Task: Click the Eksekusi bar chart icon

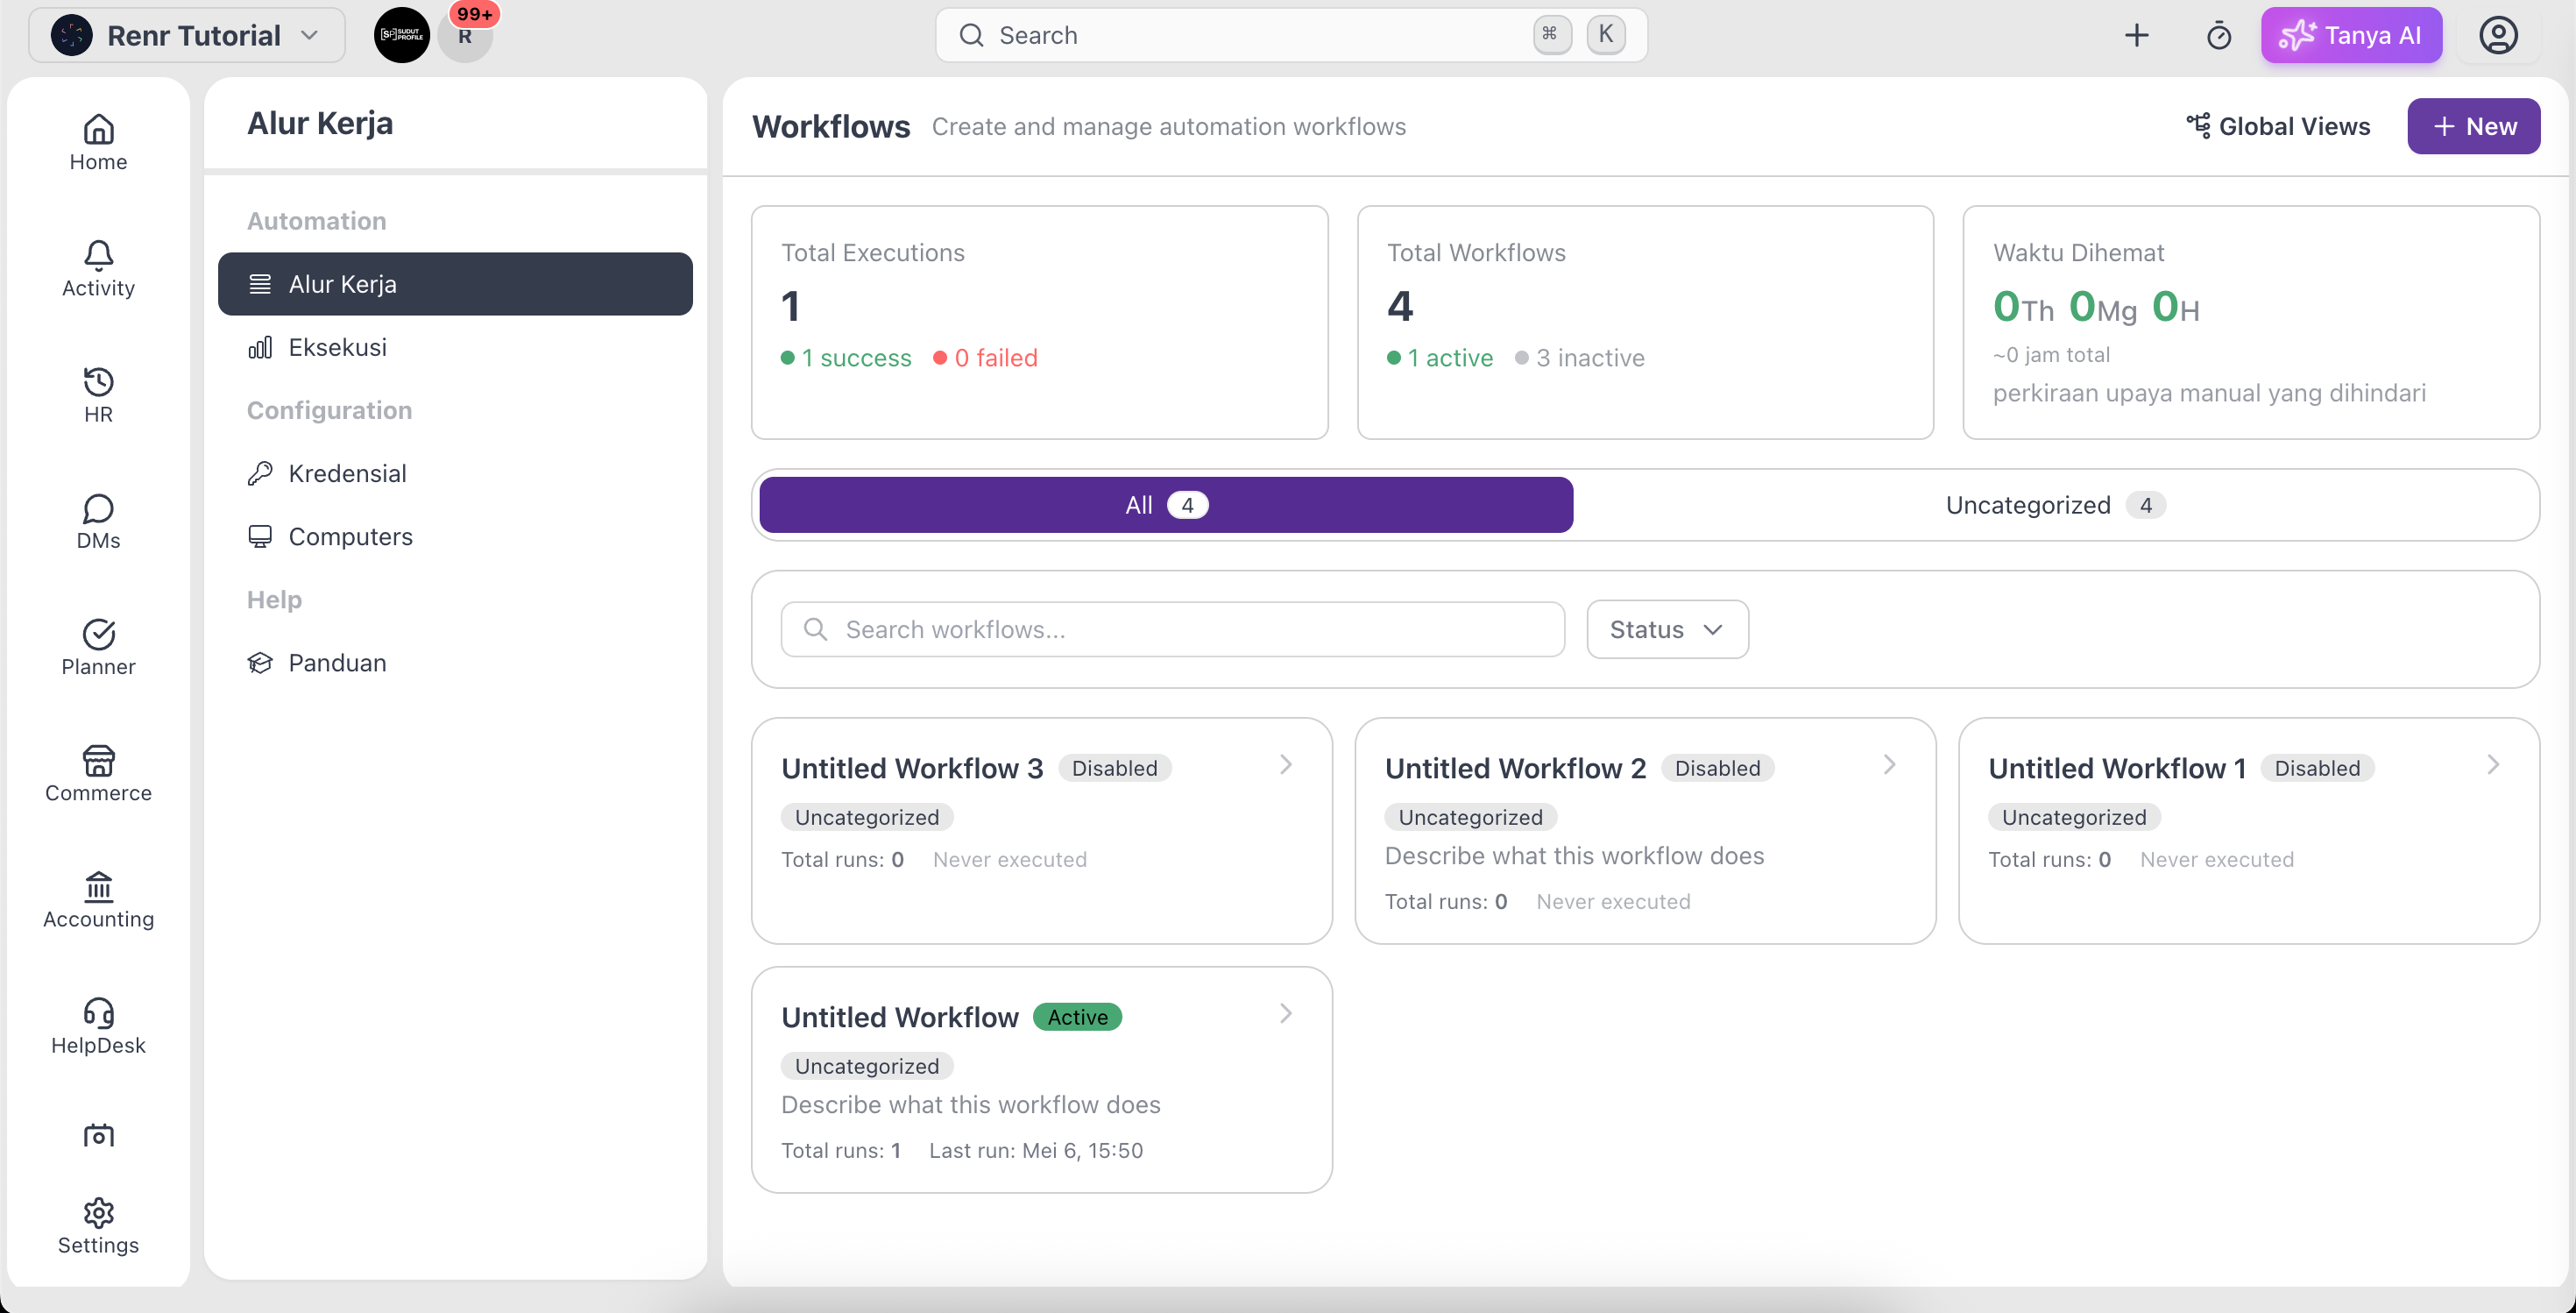Action: (260, 347)
